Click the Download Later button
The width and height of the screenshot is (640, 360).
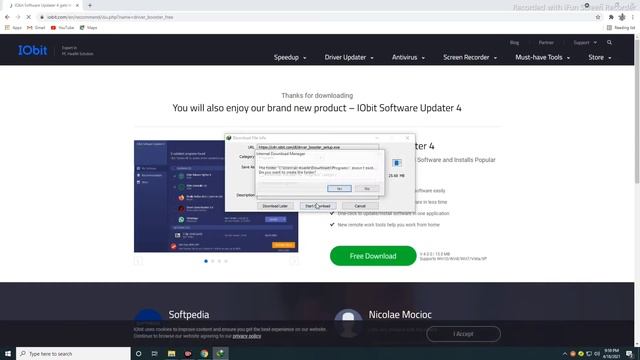coord(275,206)
